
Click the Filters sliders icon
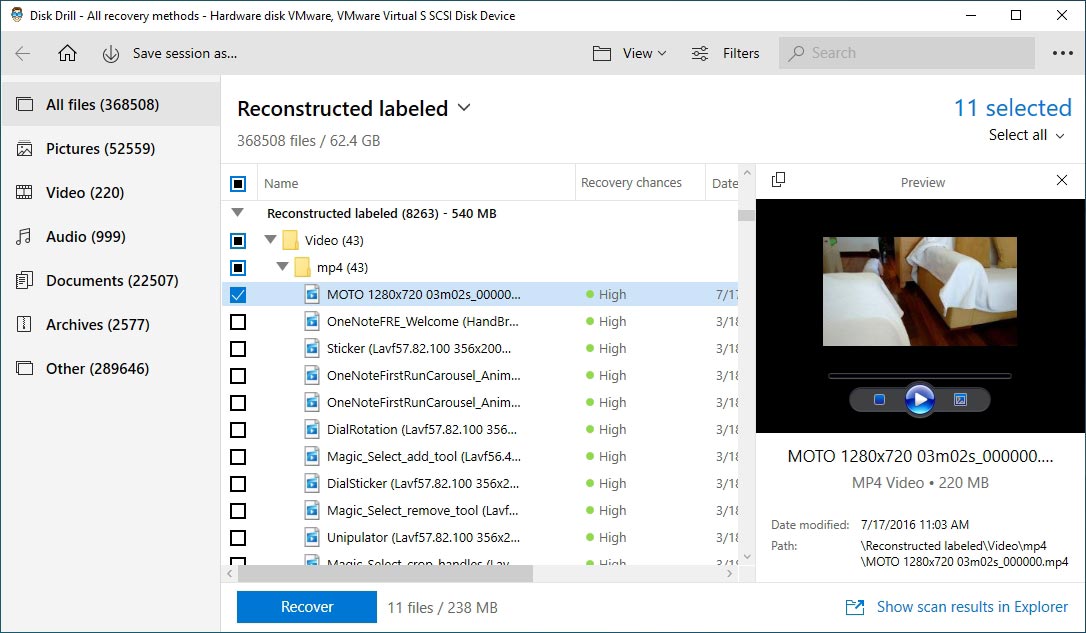700,53
